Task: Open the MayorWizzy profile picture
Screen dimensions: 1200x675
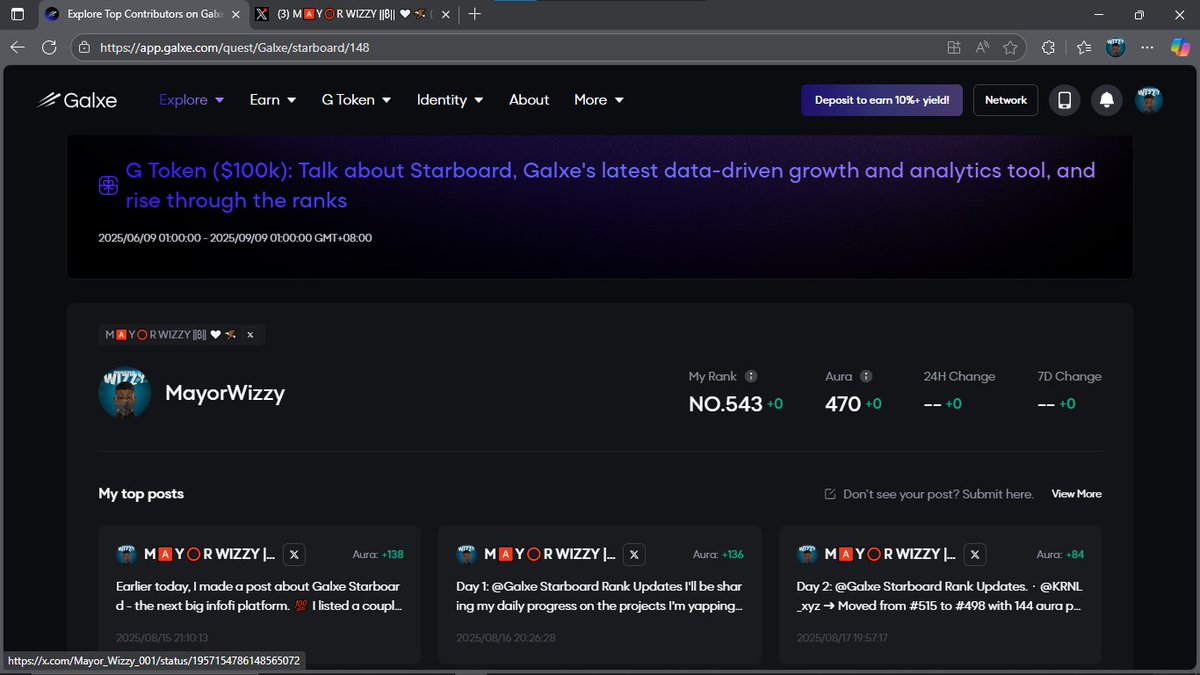Action: click(x=125, y=393)
